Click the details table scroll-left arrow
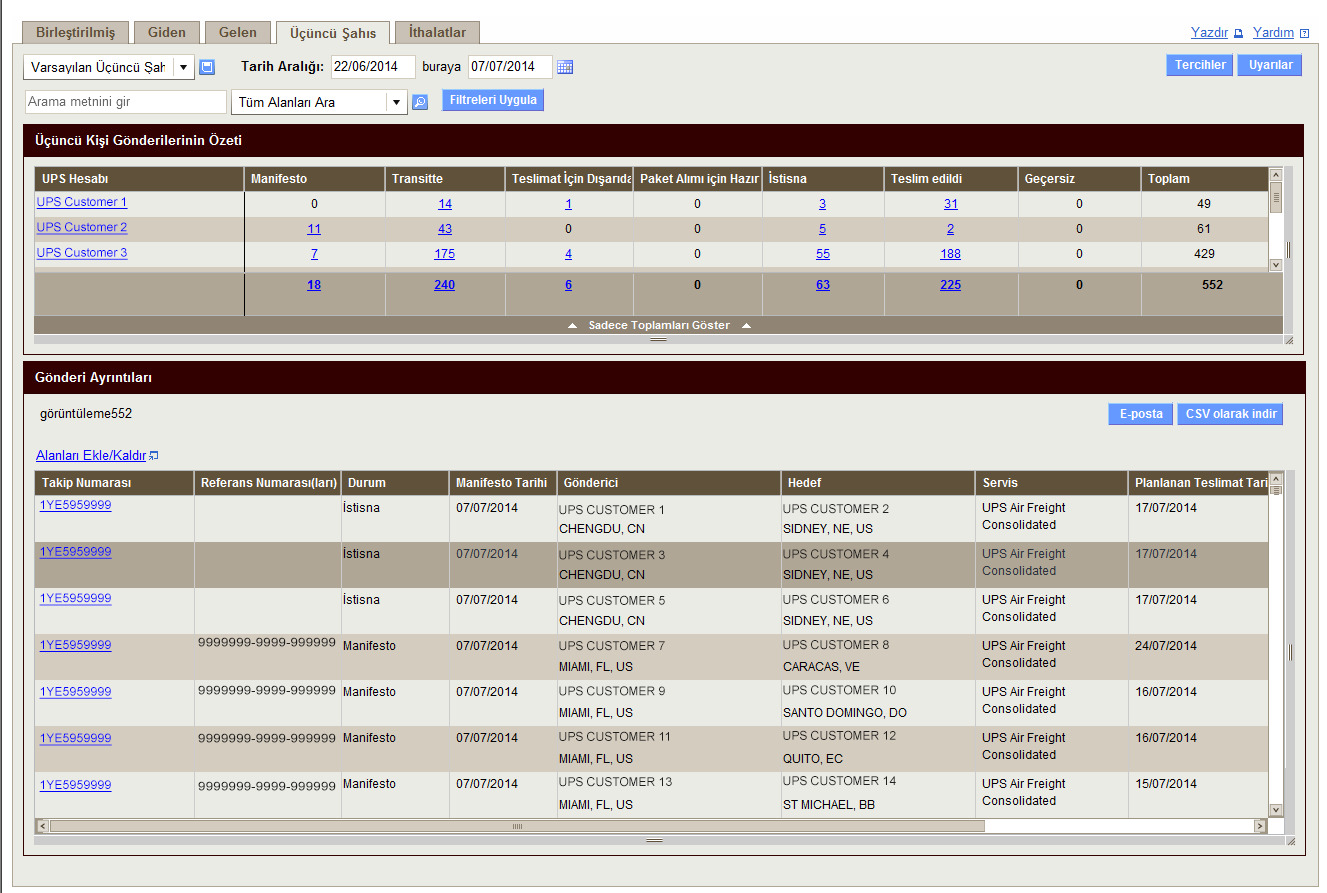The height and width of the screenshot is (893, 1327). [42, 827]
